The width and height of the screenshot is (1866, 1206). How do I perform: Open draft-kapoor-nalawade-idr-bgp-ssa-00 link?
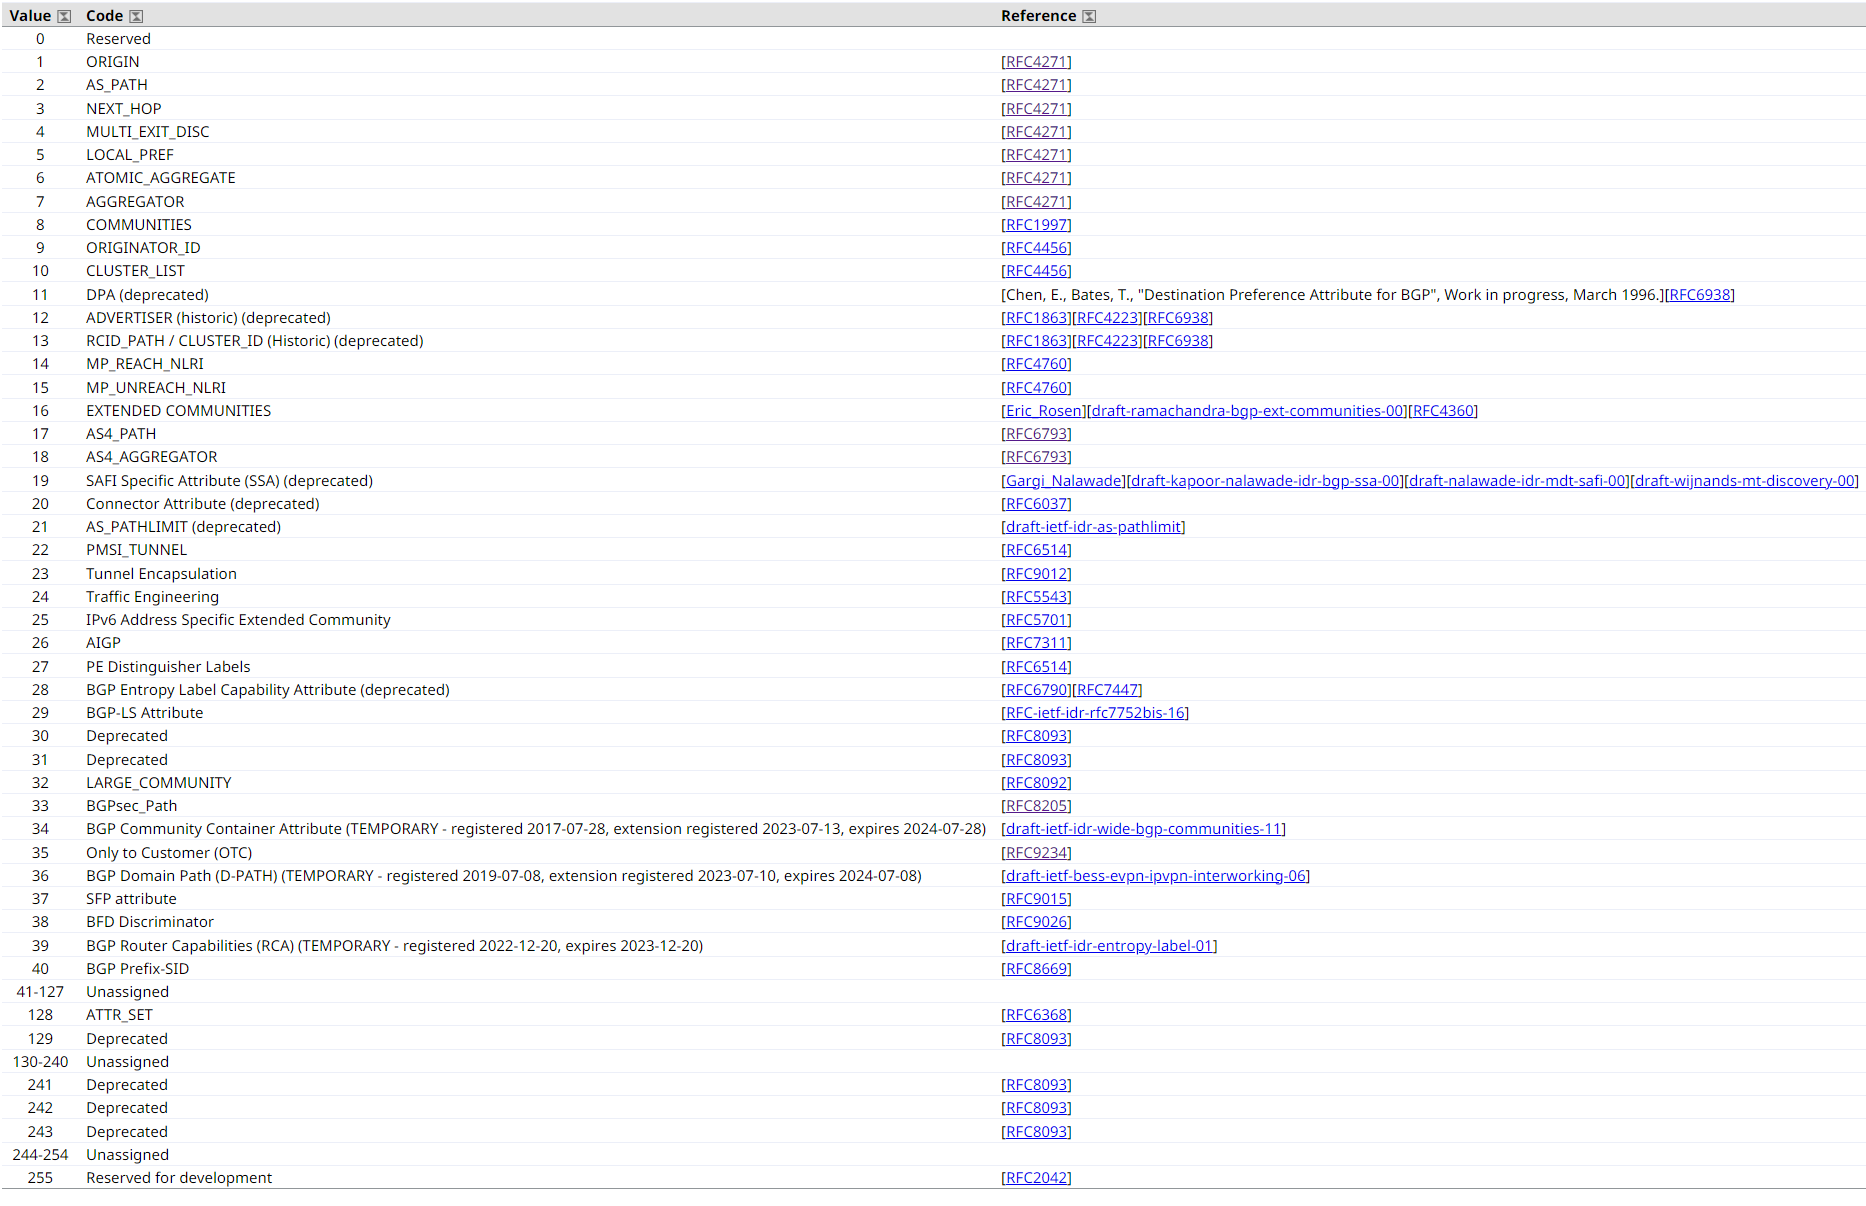point(1265,481)
